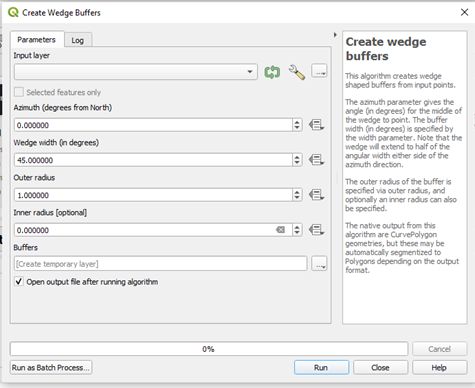Close the Create Wedge Buffers dialog

tap(464, 12)
